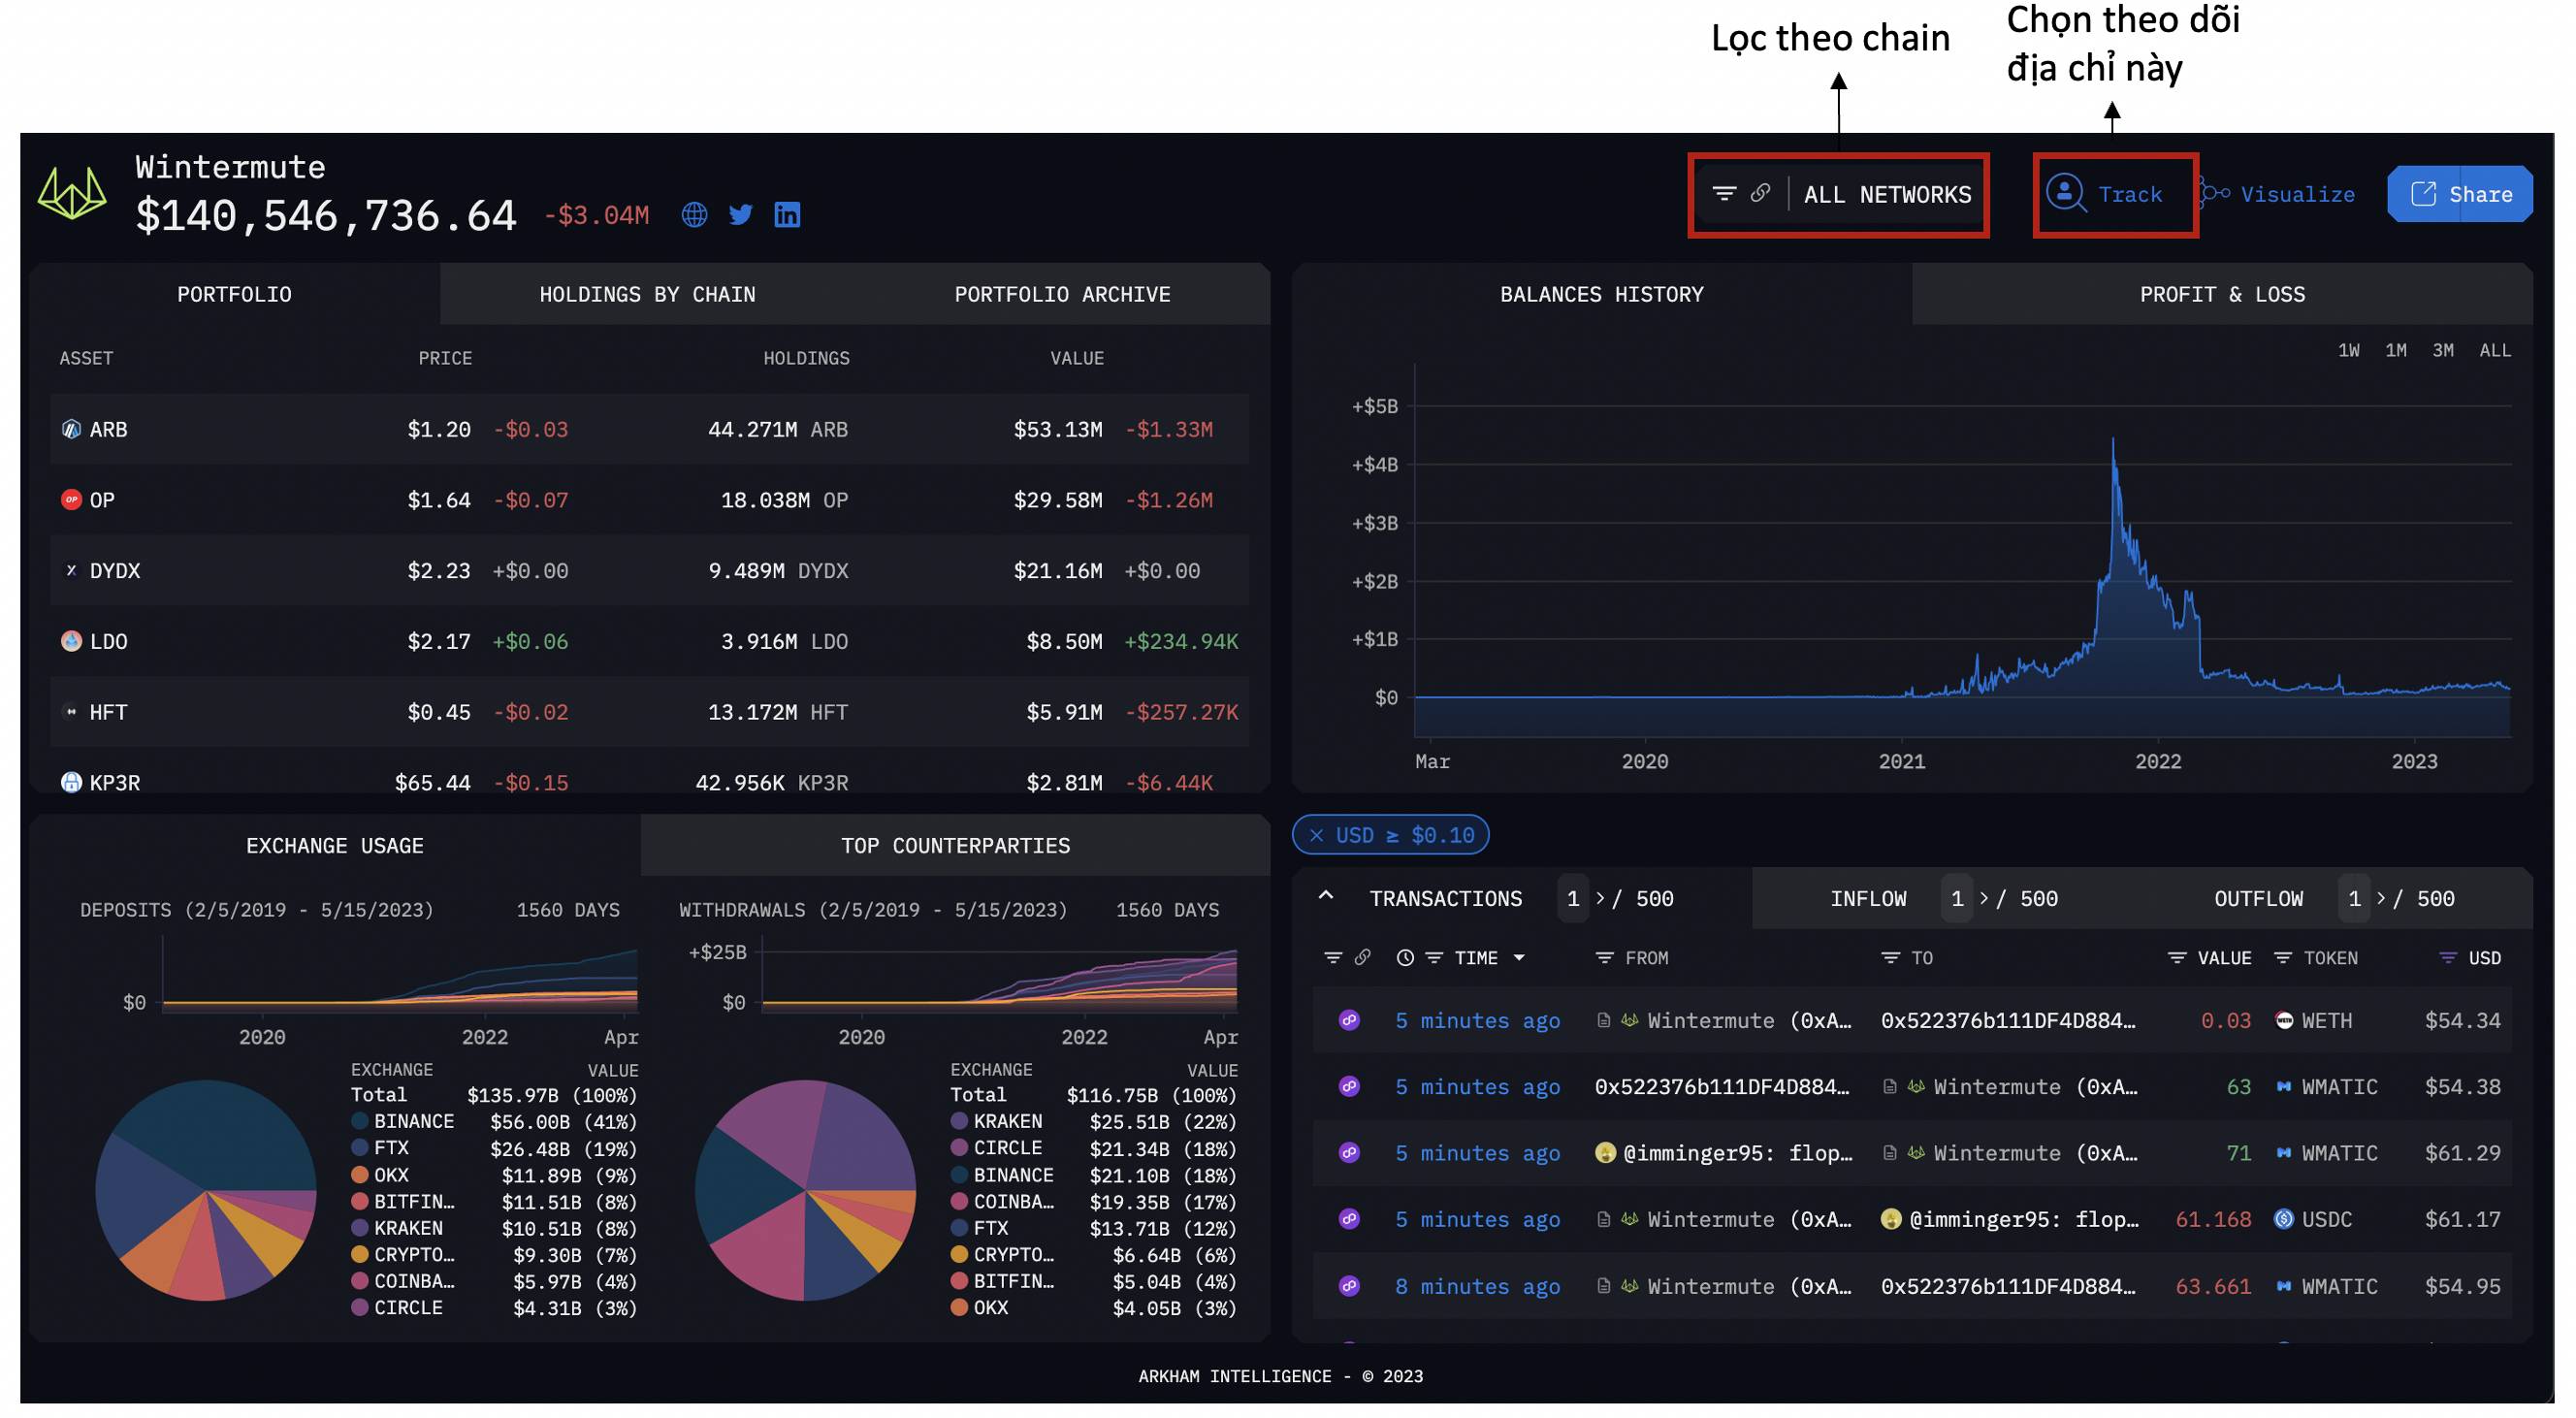Click the Track button
The width and height of the screenshot is (2576, 1418).
click(2105, 194)
